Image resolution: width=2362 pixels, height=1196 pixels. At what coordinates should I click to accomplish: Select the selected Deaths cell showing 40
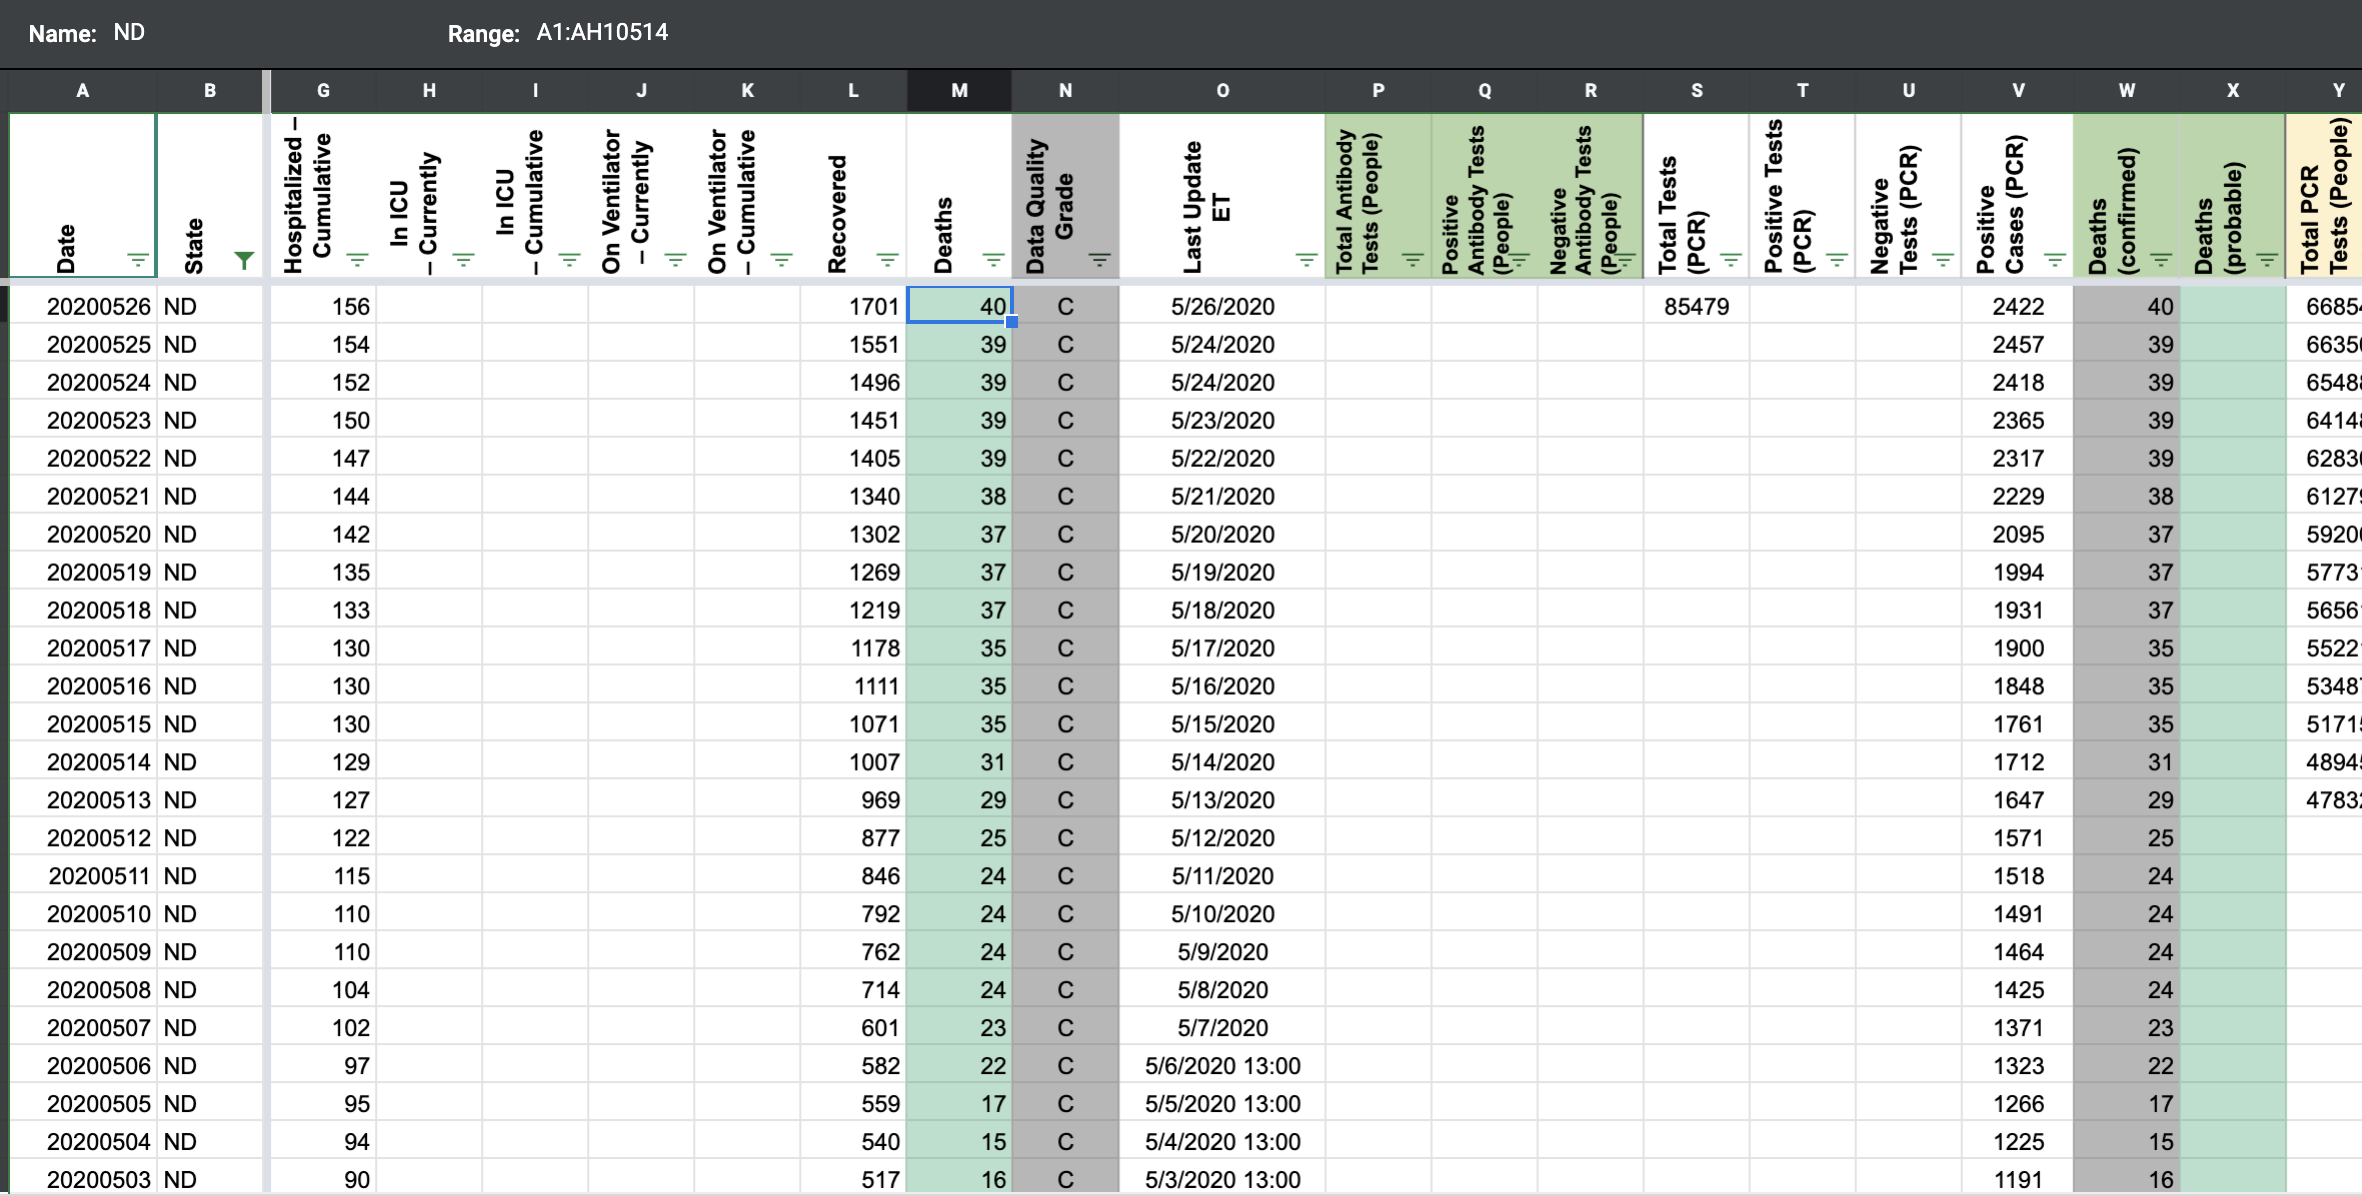[x=959, y=306]
